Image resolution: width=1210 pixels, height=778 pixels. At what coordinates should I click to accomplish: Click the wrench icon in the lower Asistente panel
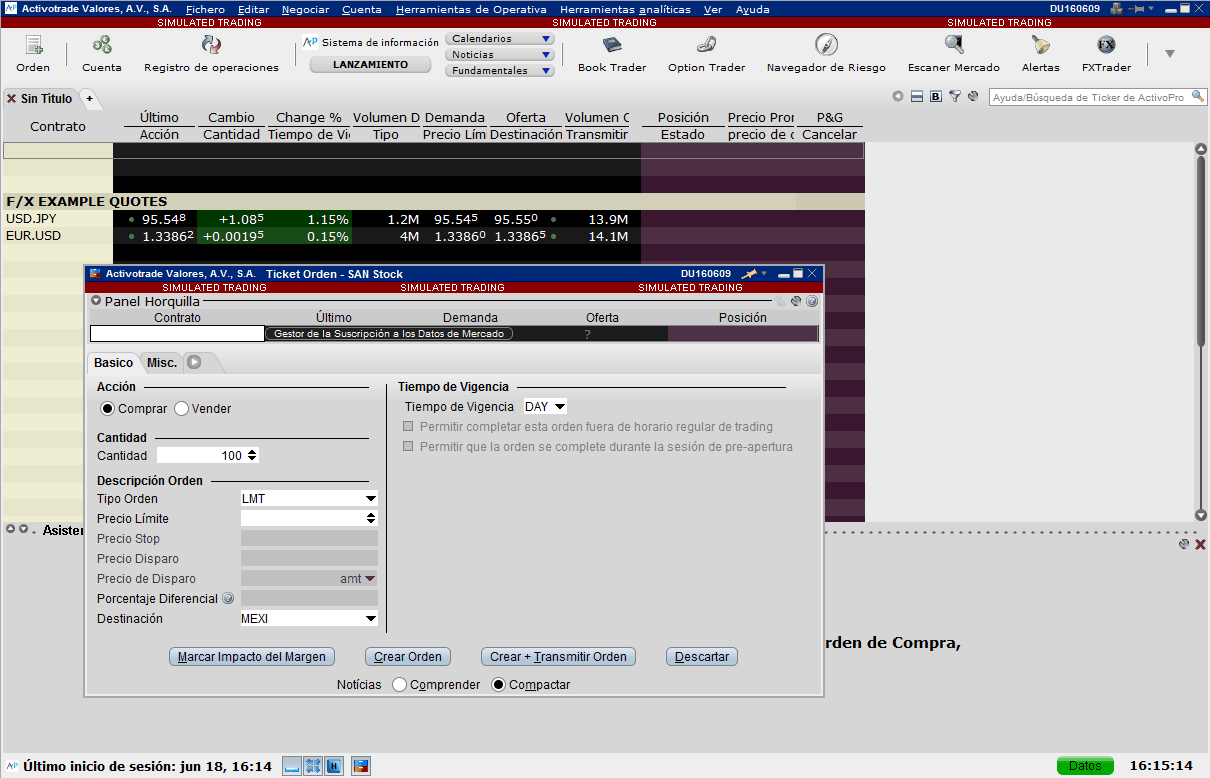coord(1184,544)
